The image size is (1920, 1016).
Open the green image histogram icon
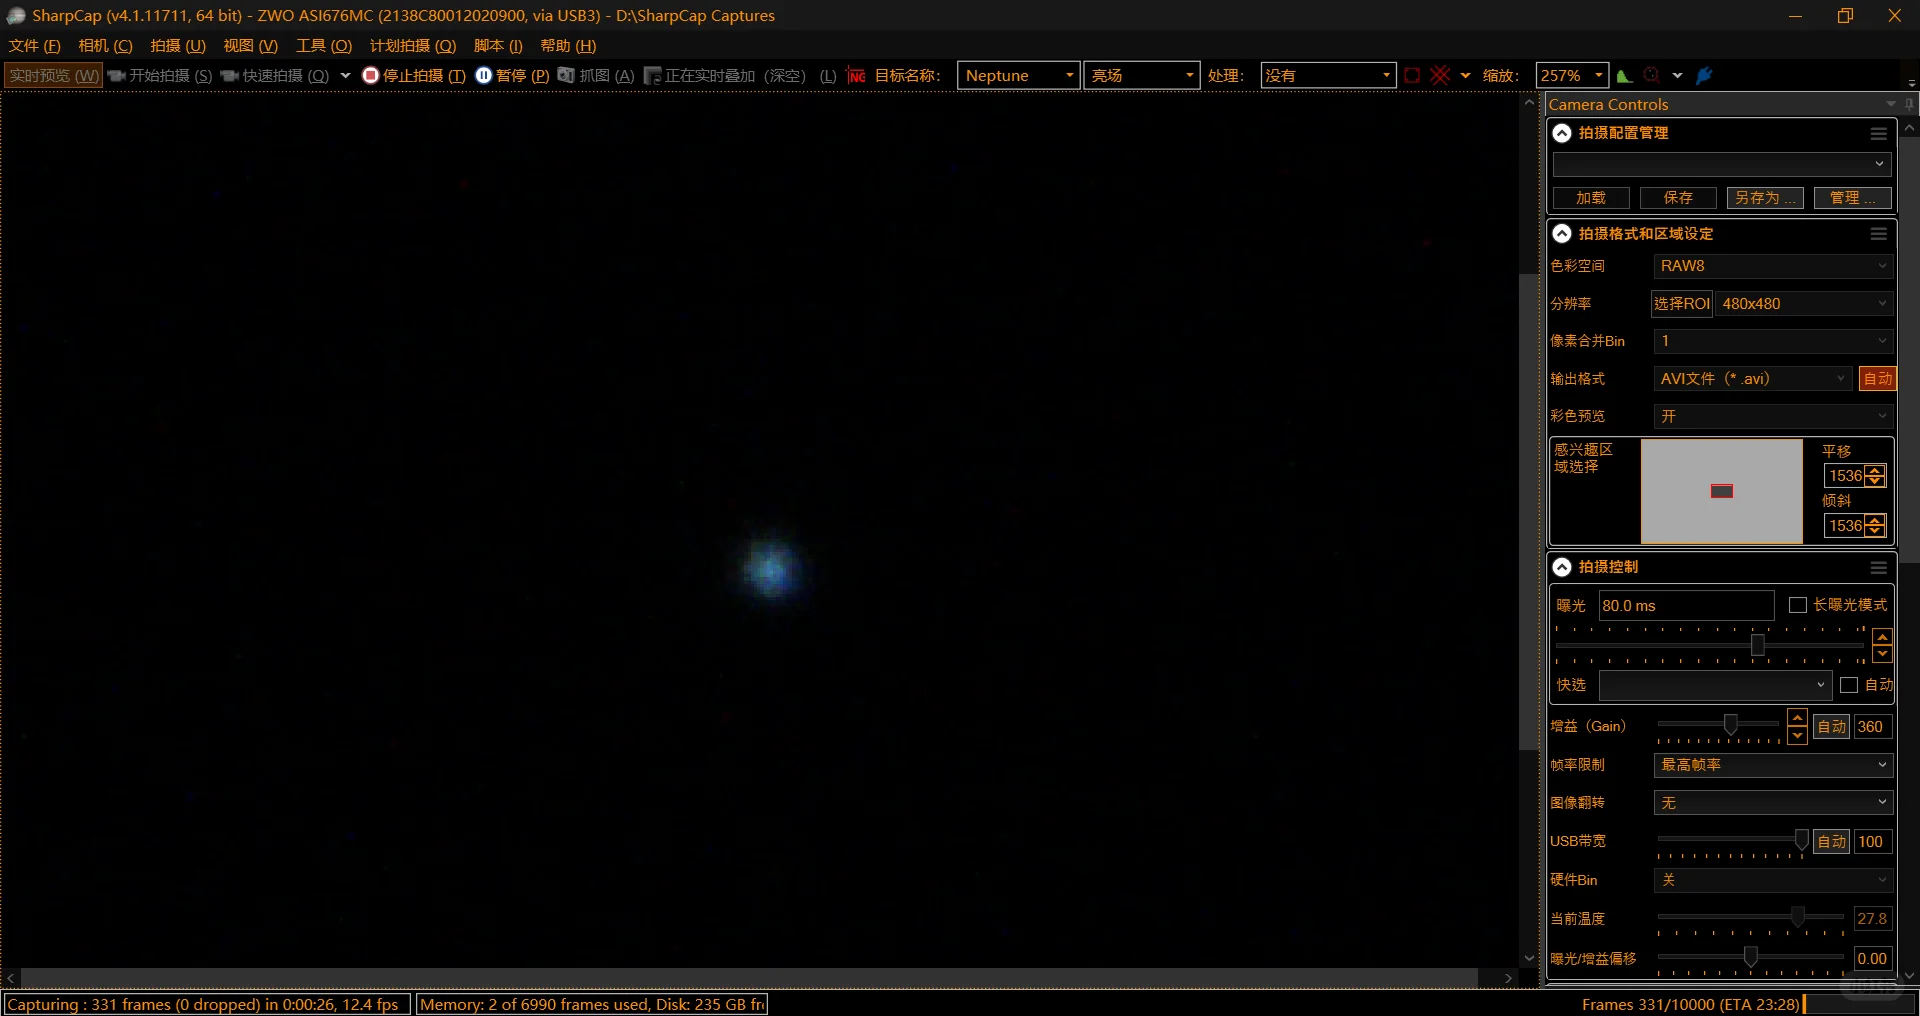tap(1625, 76)
